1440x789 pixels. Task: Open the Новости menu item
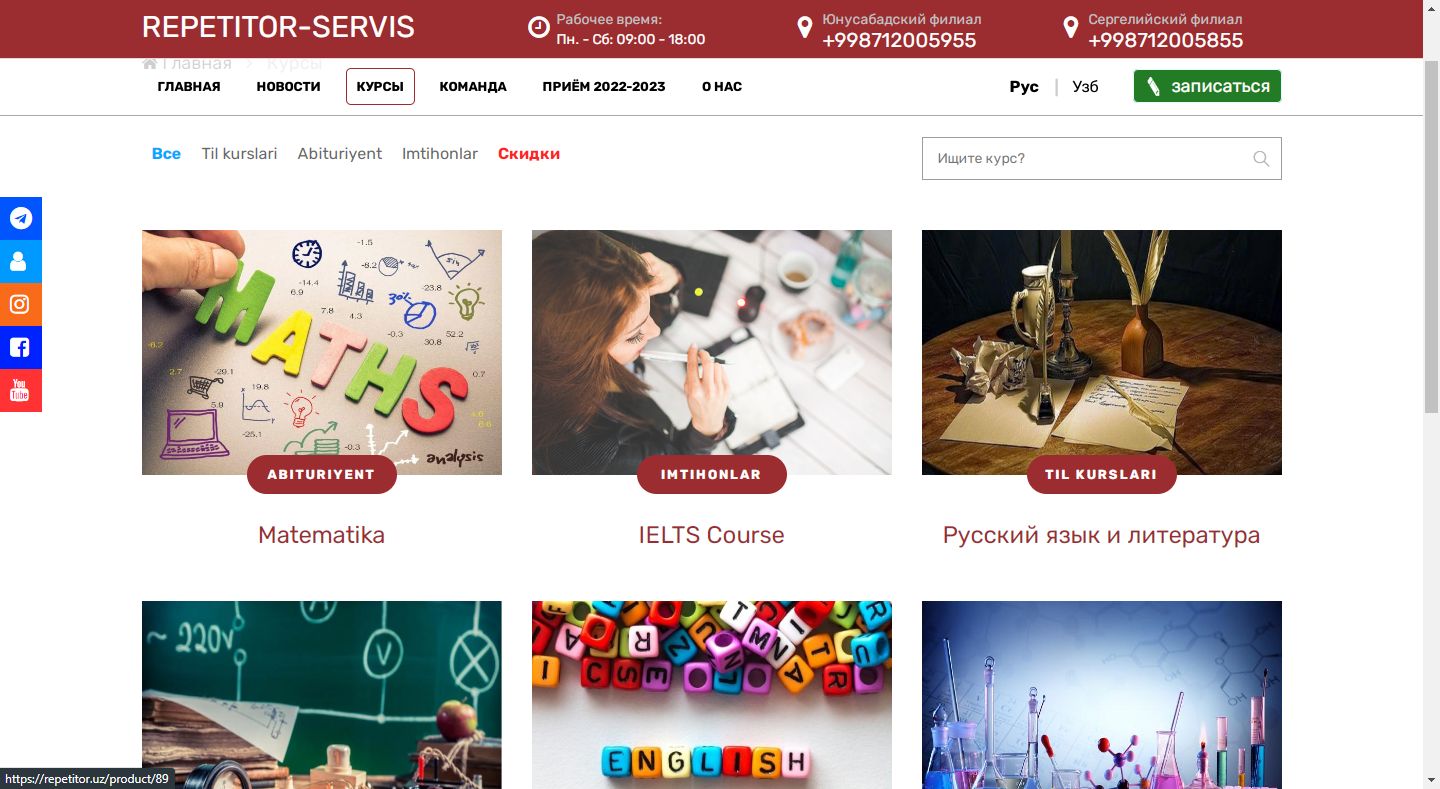[x=288, y=87]
